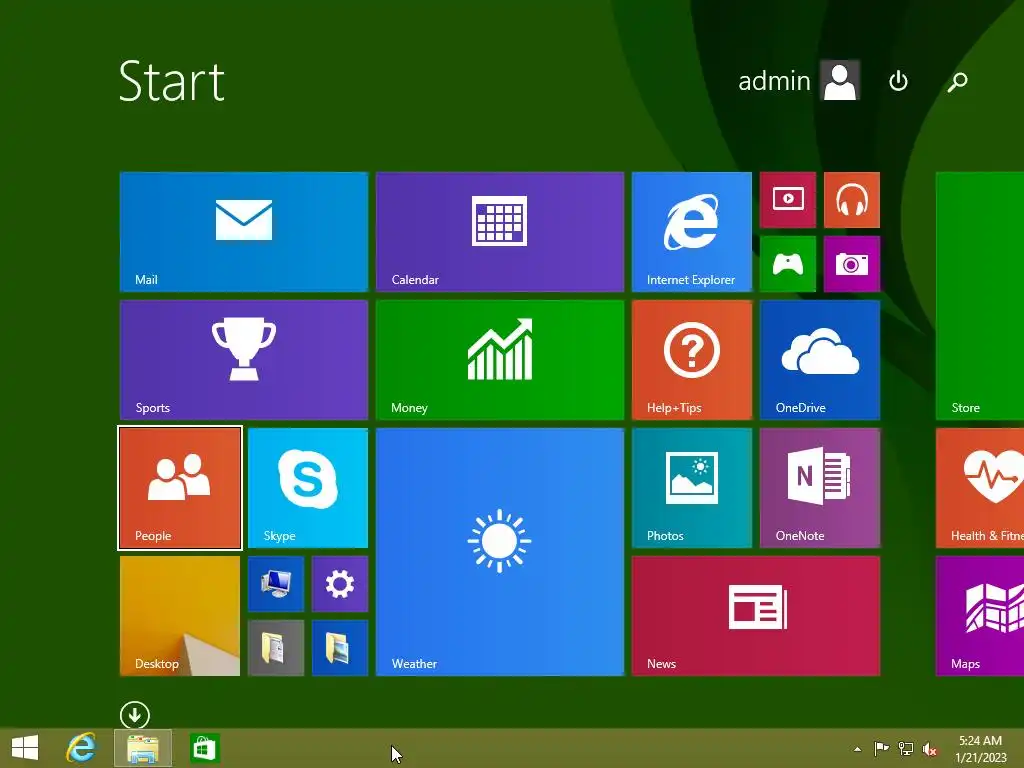This screenshot has width=1024, height=768.
Task: Open the Calendar tile
Action: click(500, 232)
